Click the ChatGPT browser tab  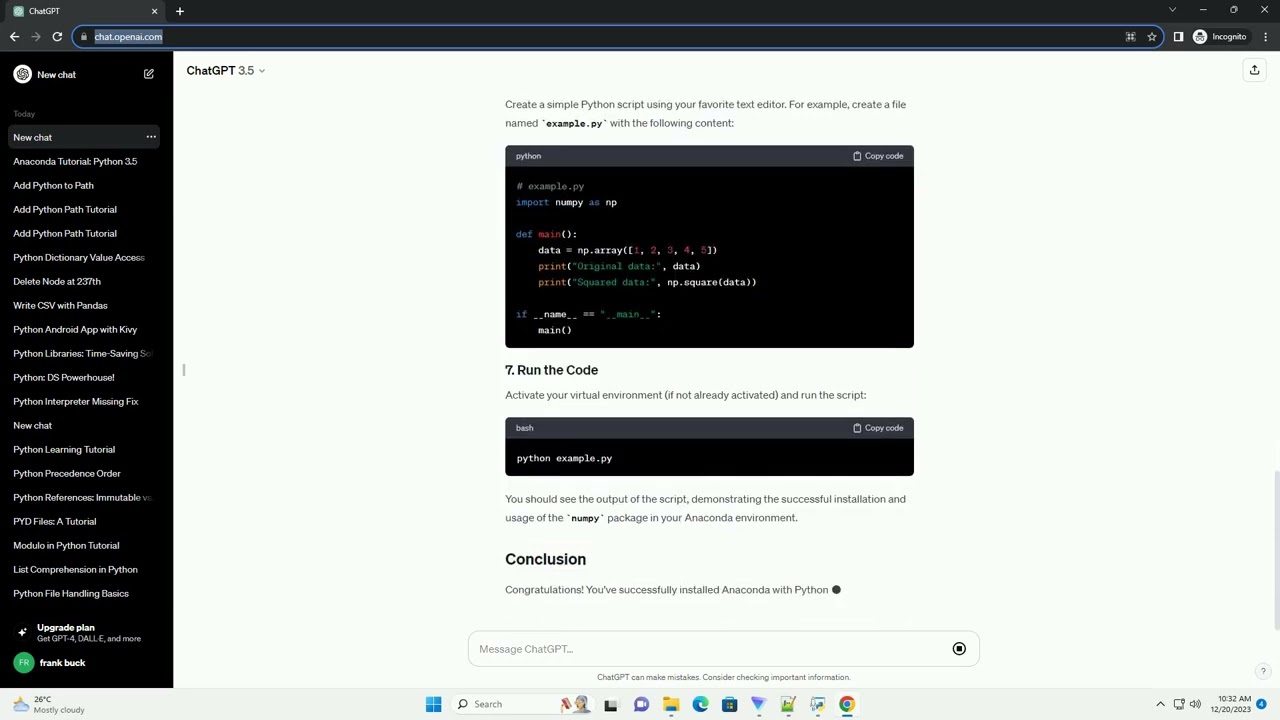click(x=85, y=11)
